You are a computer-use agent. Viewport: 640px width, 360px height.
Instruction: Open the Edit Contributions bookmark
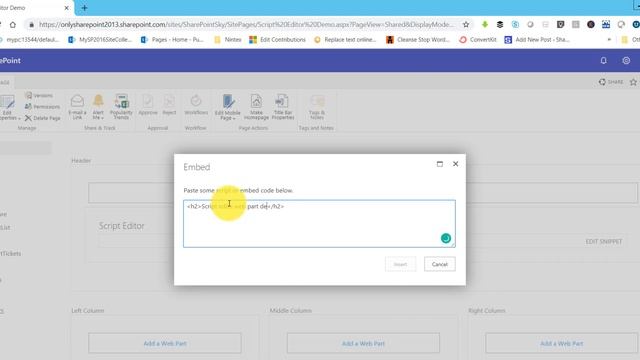[x=278, y=40]
